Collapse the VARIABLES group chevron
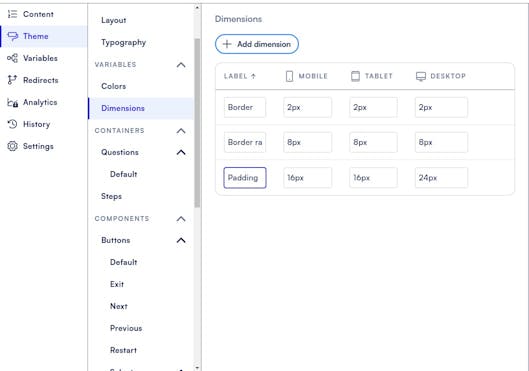 pyautogui.click(x=181, y=65)
